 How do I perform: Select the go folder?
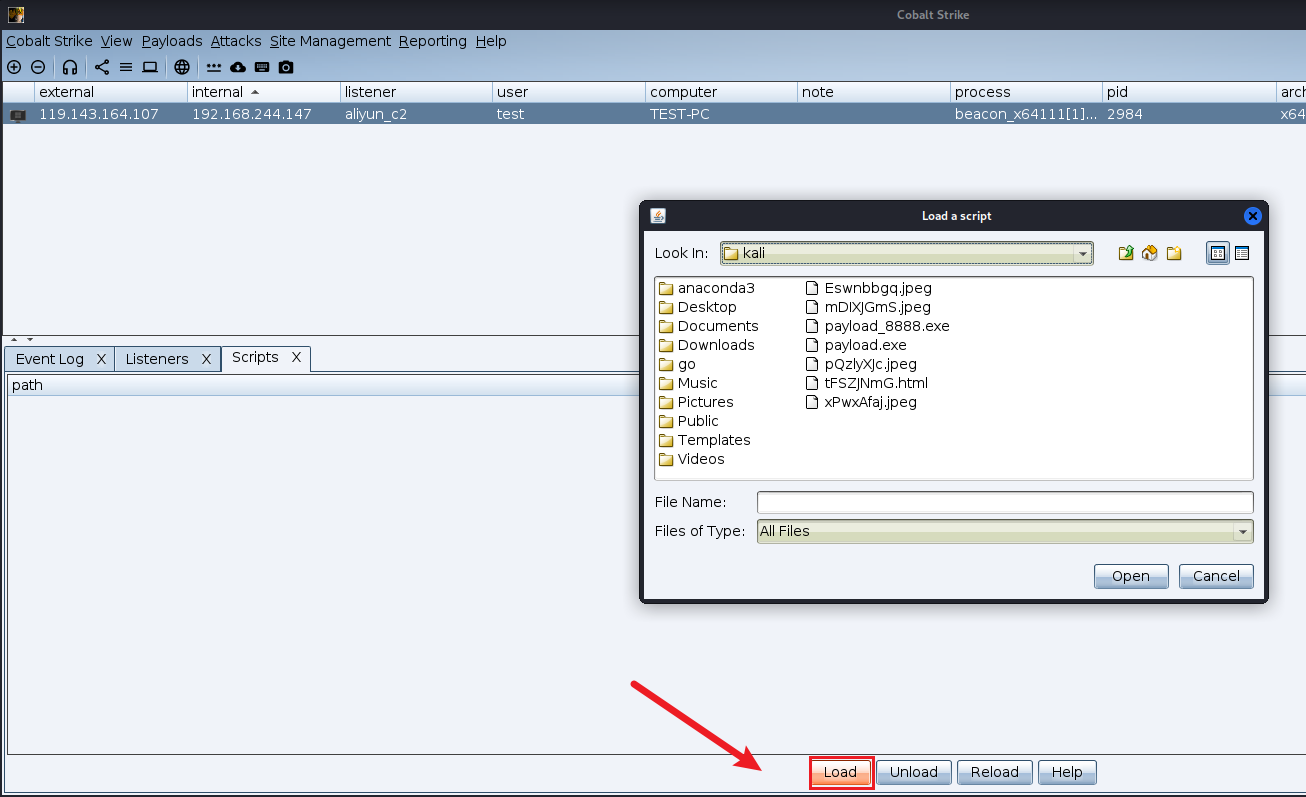[x=677, y=364]
